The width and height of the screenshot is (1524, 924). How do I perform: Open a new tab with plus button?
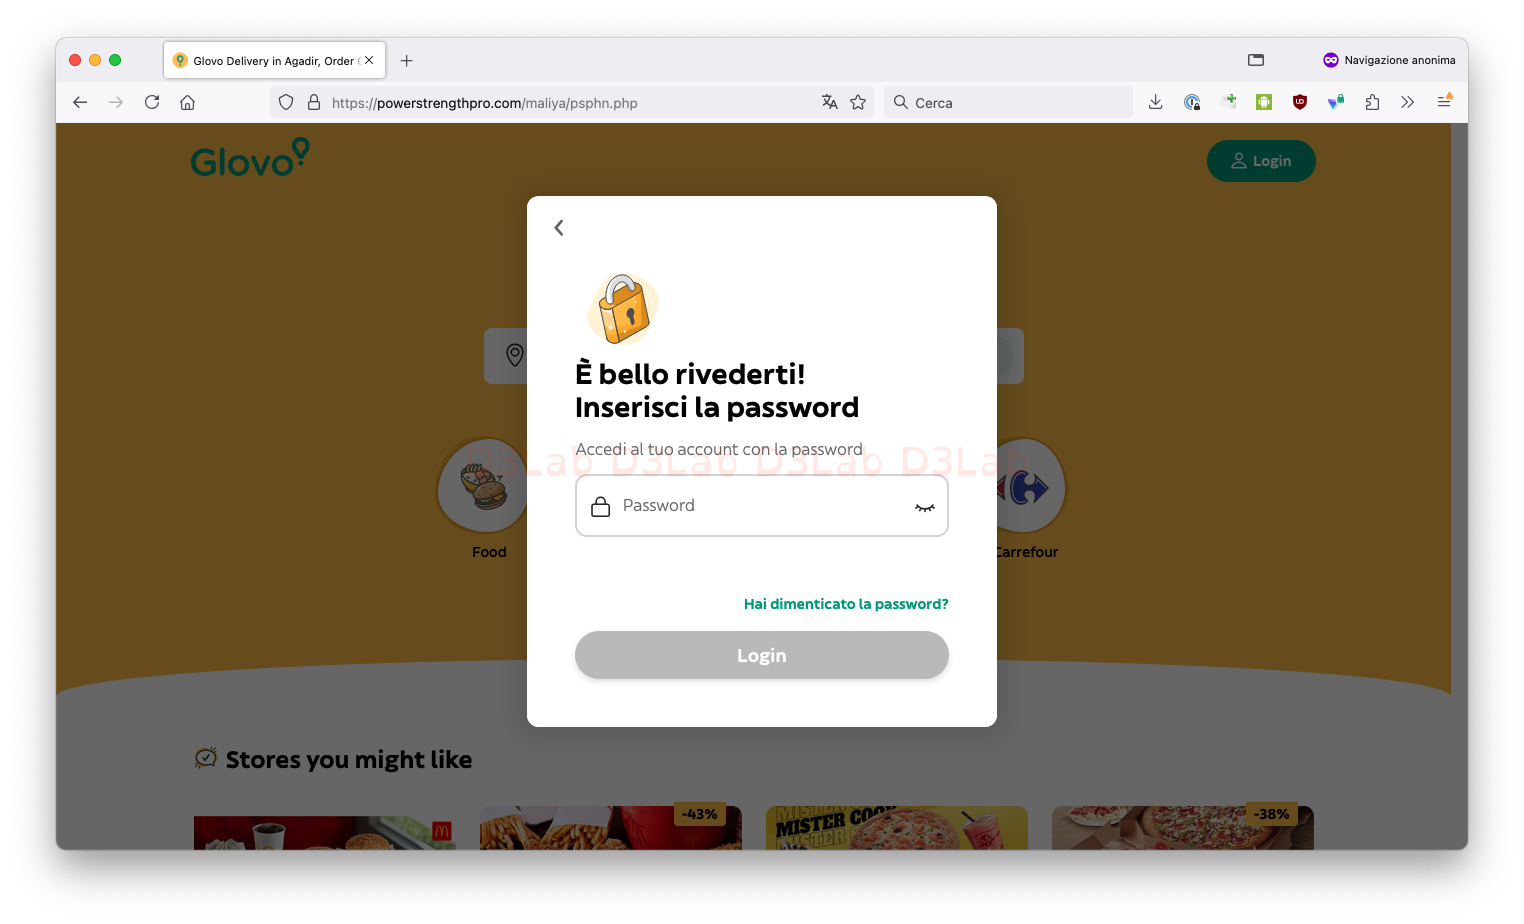point(407,61)
